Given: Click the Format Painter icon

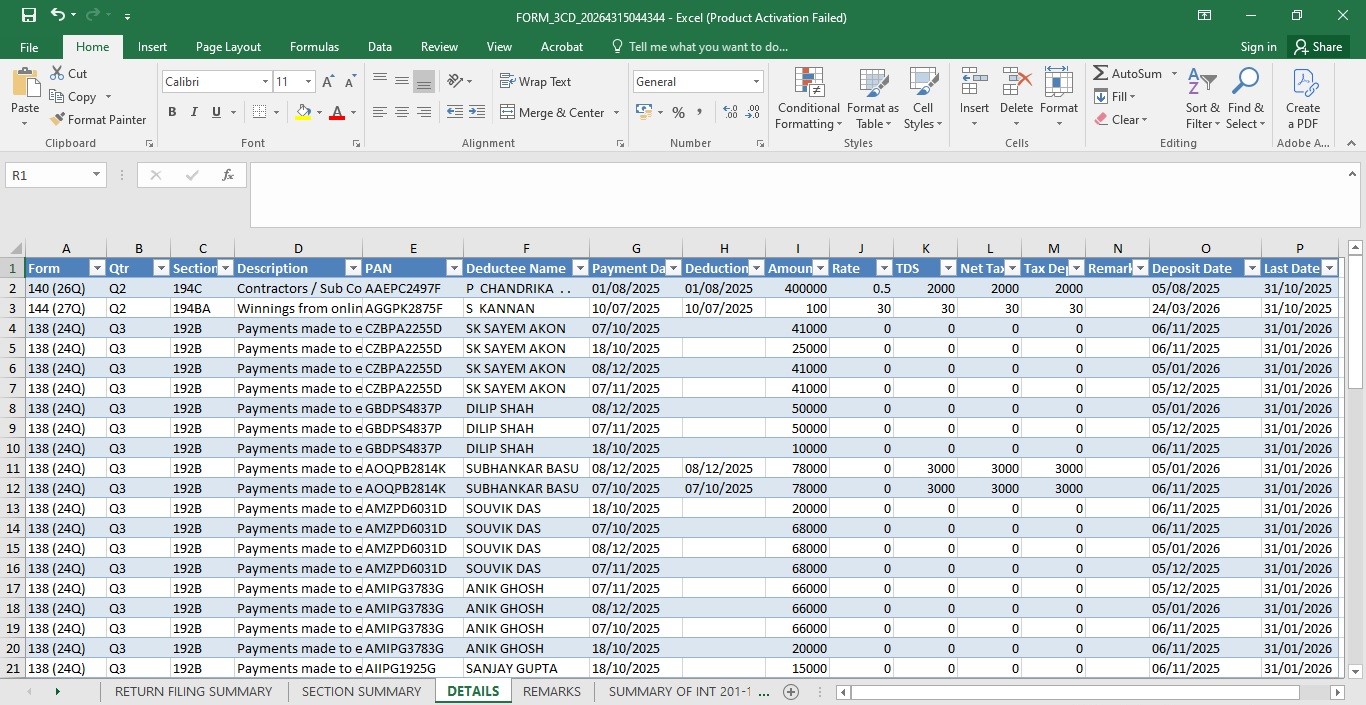Looking at the screenshot, I should 57,120.
